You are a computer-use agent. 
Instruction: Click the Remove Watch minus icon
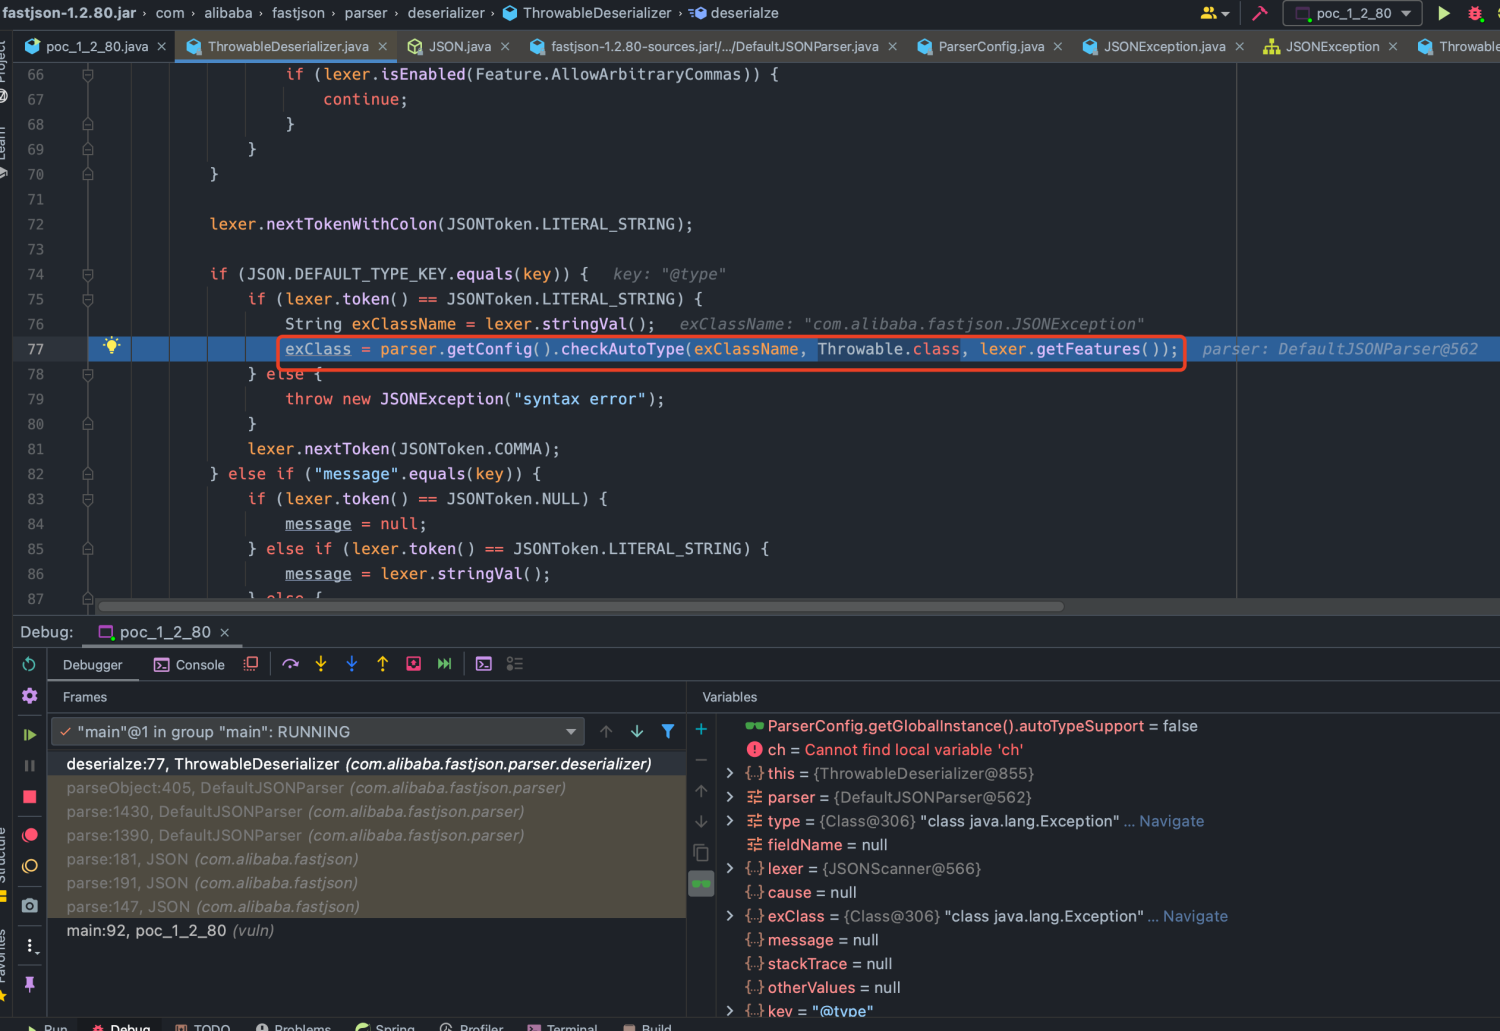701,760
